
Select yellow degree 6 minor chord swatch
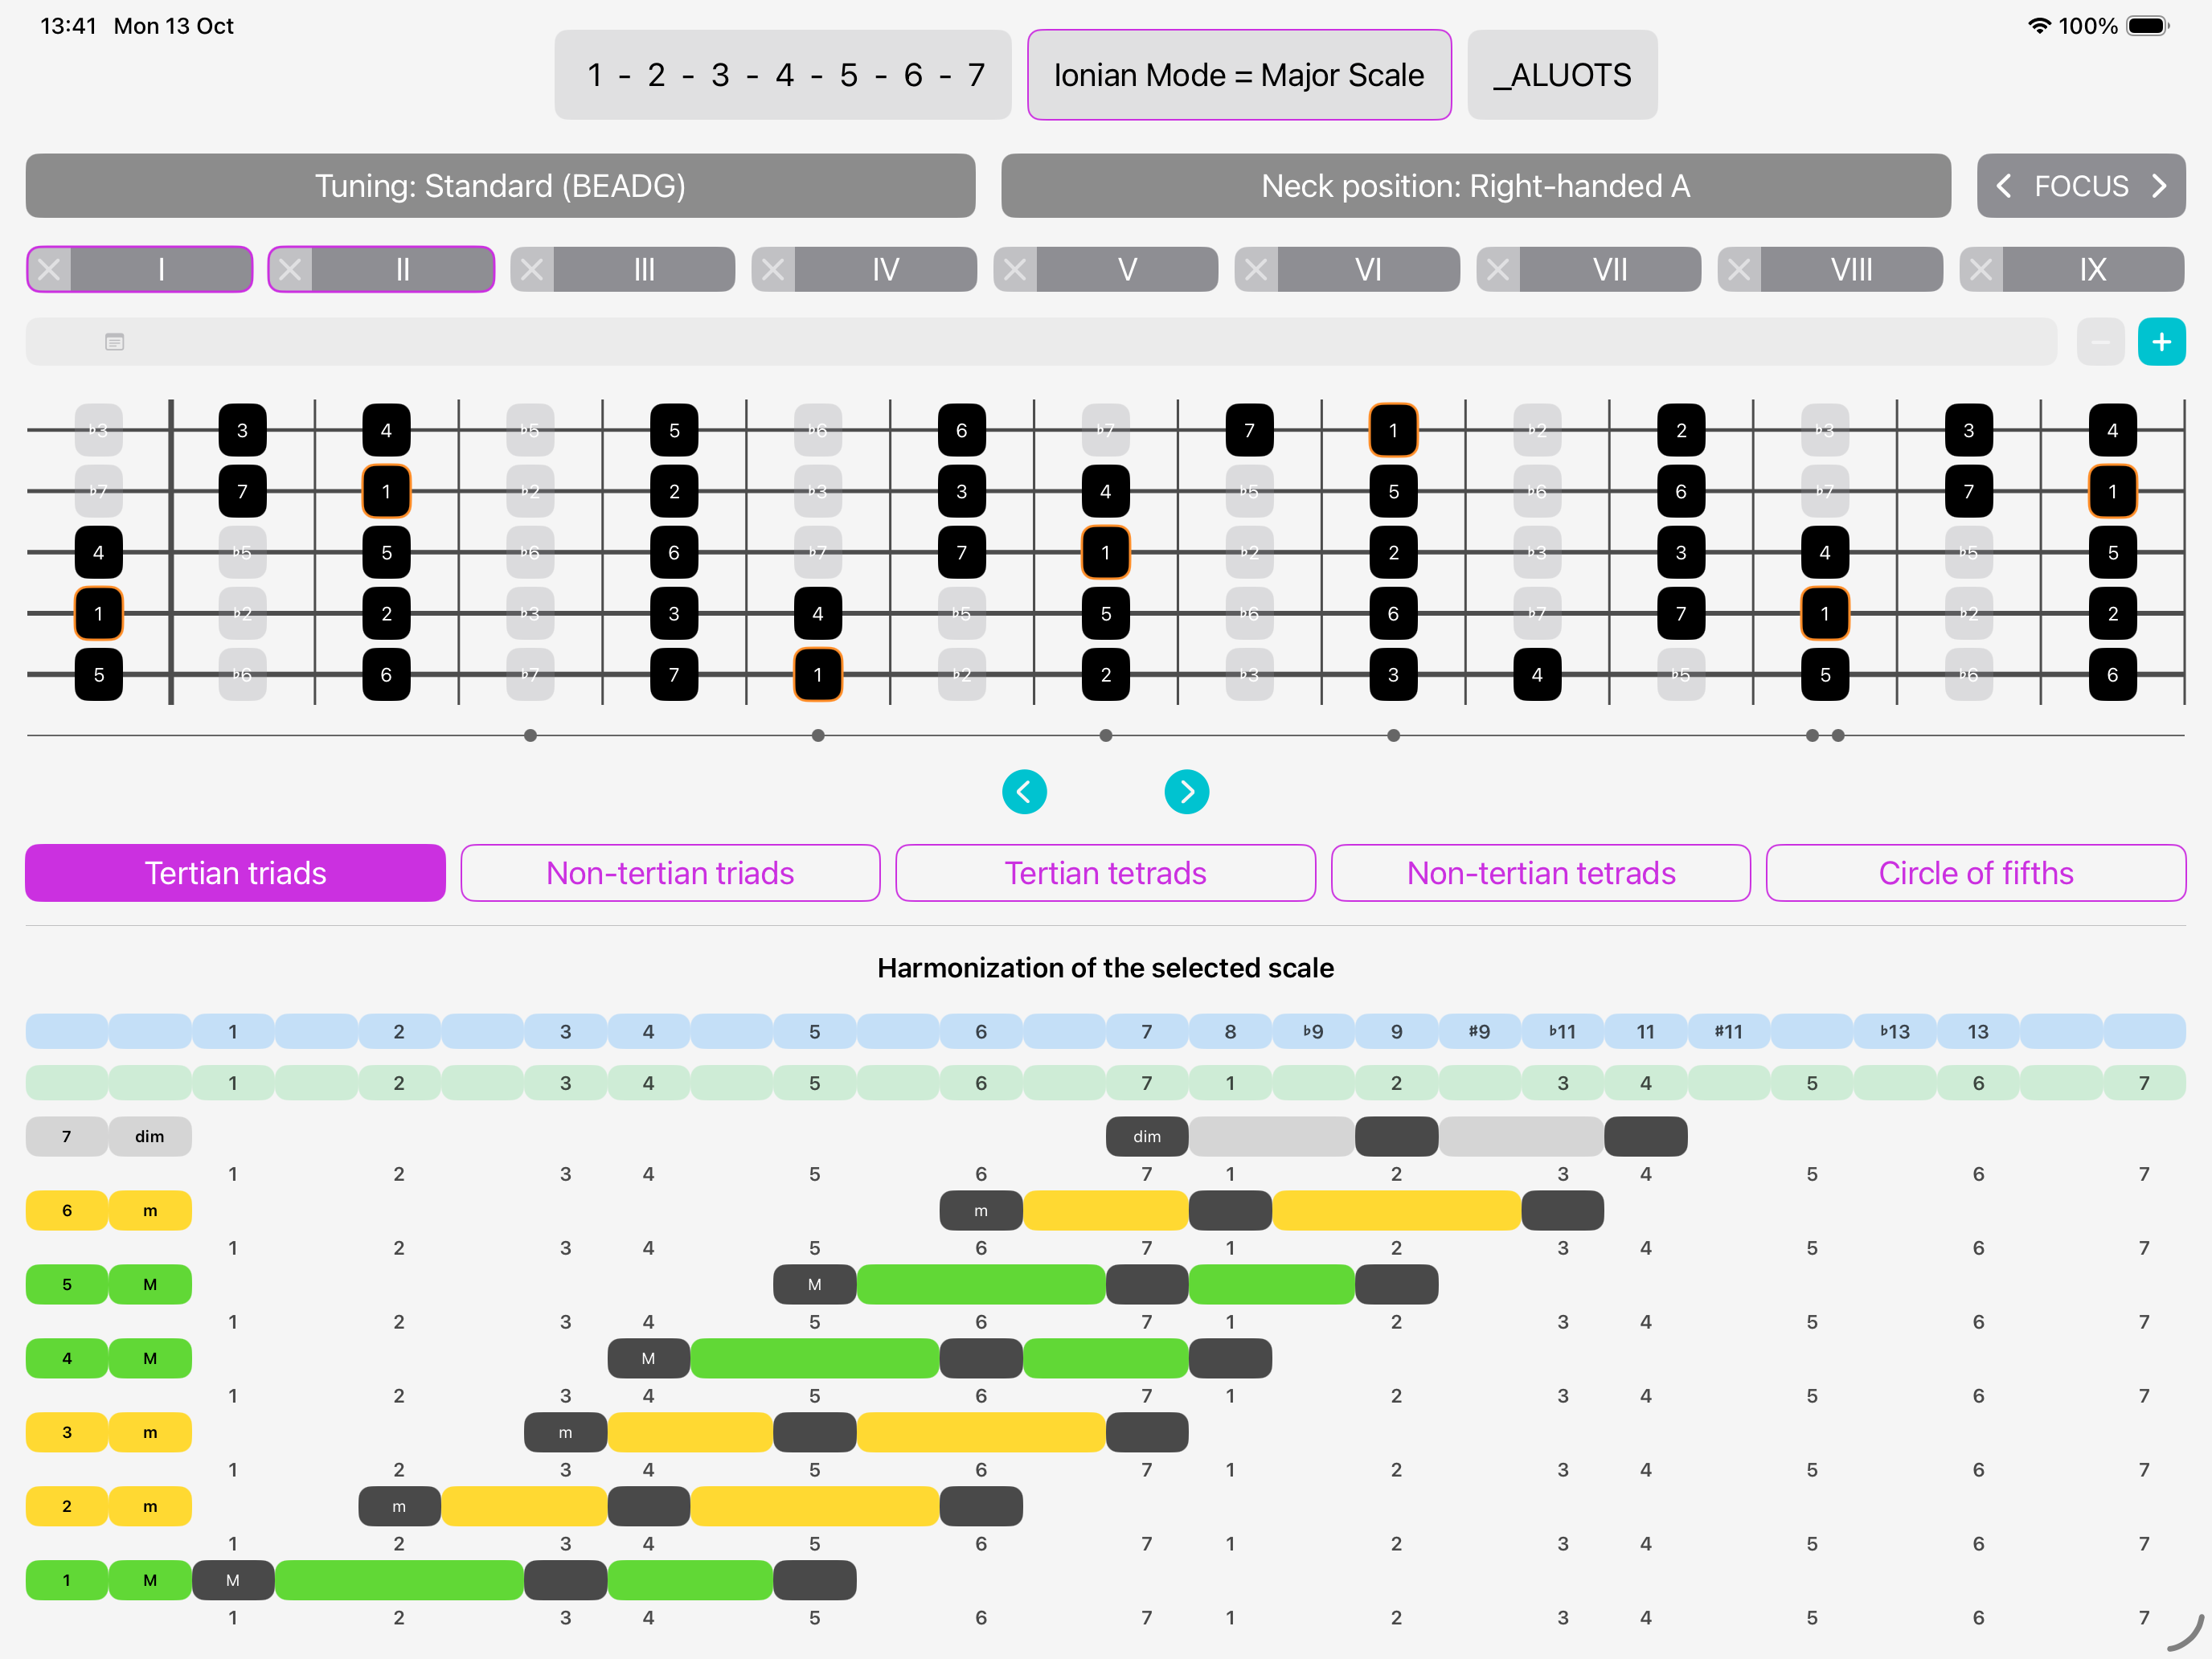click(67, 1210)
